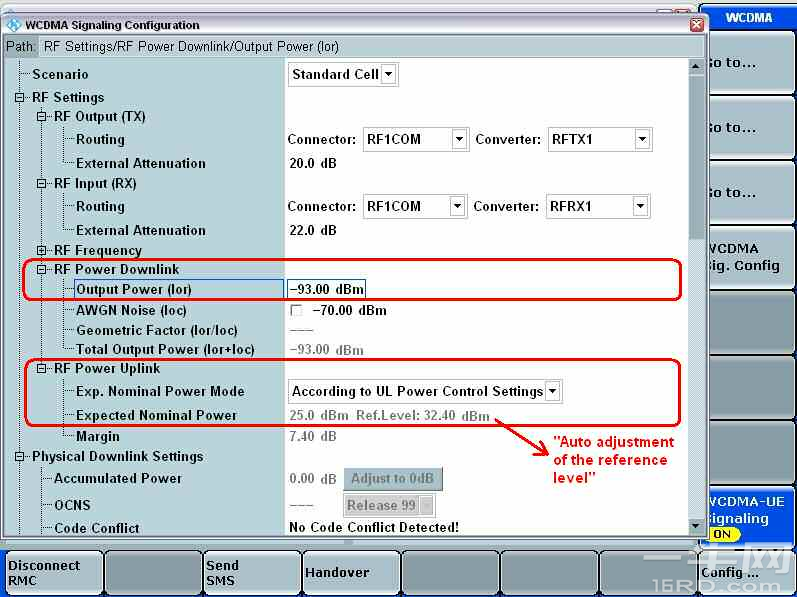The image size is (797, 597).
Task: Enable the AWGN Noise (Ioc) checkbox
Action: [x=296, y=311]
